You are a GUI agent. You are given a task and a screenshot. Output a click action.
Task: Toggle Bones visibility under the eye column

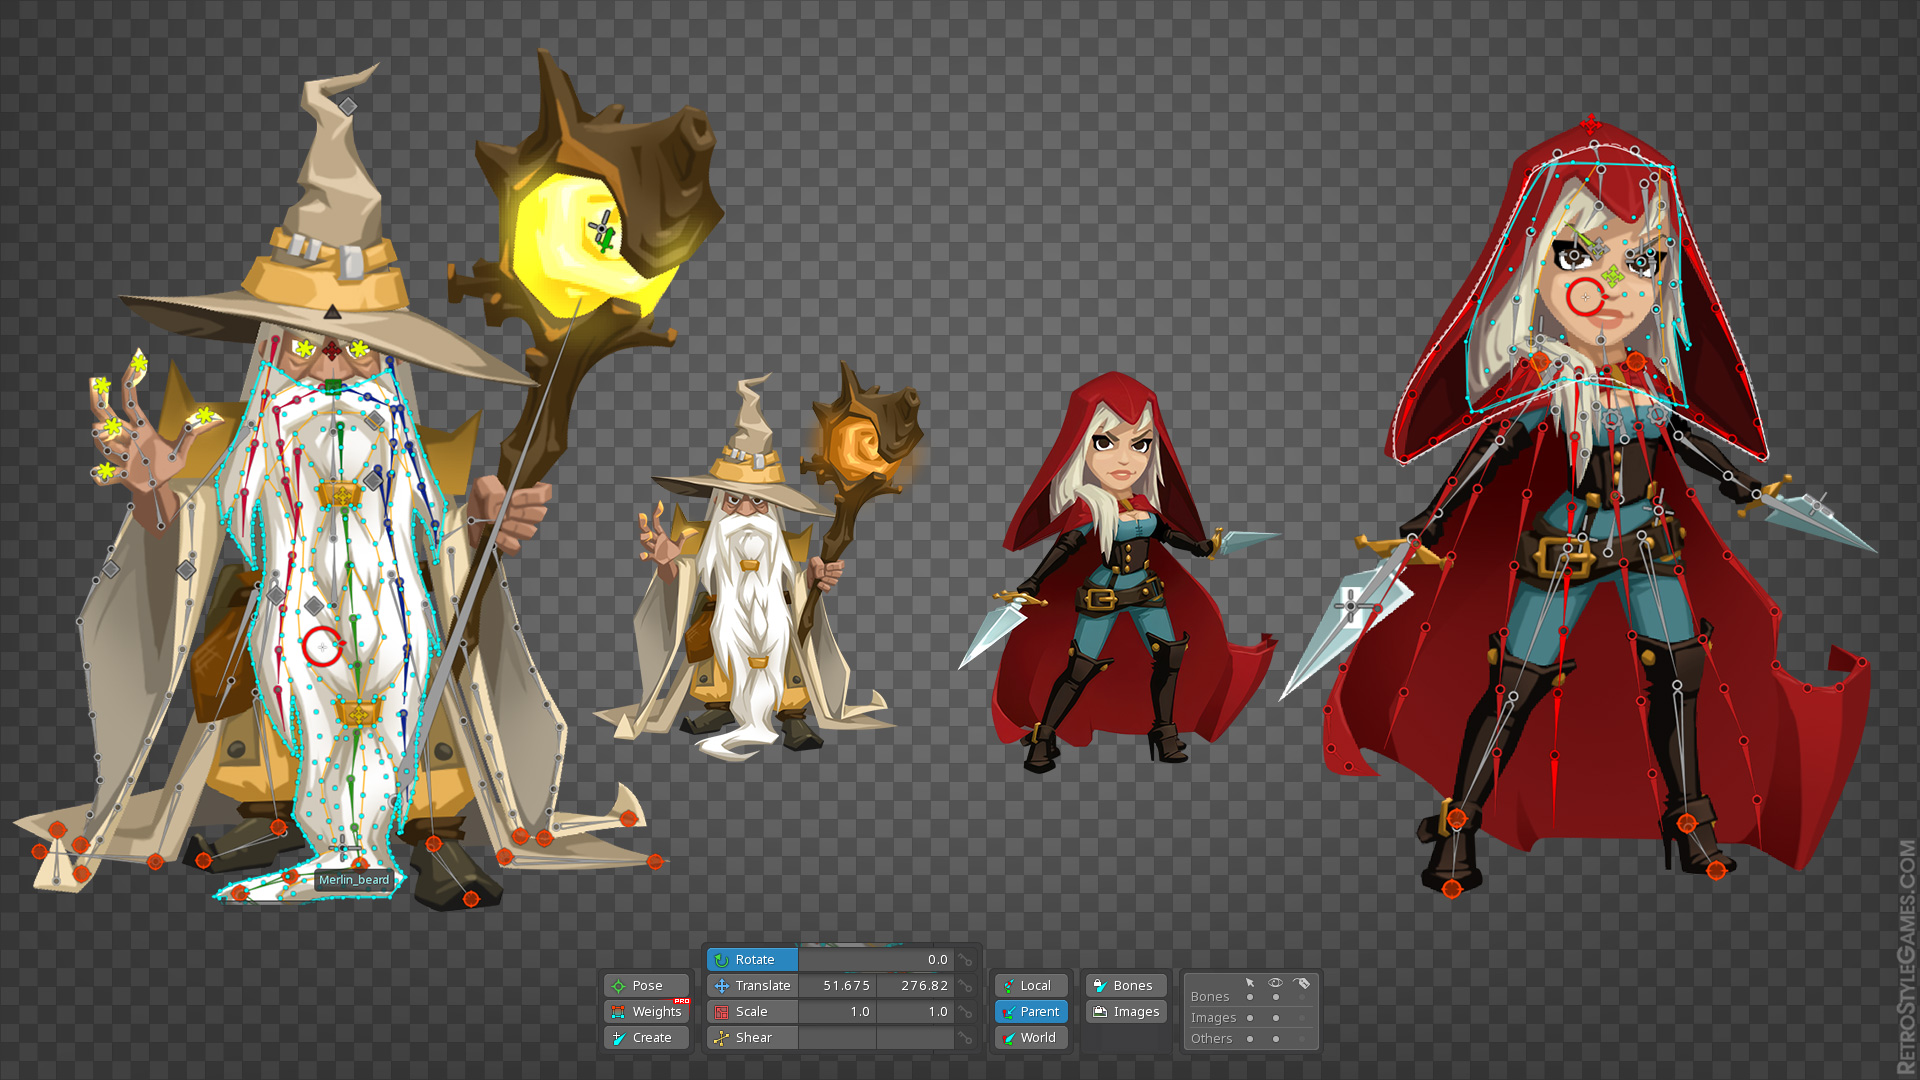(x=1276, y=998)
